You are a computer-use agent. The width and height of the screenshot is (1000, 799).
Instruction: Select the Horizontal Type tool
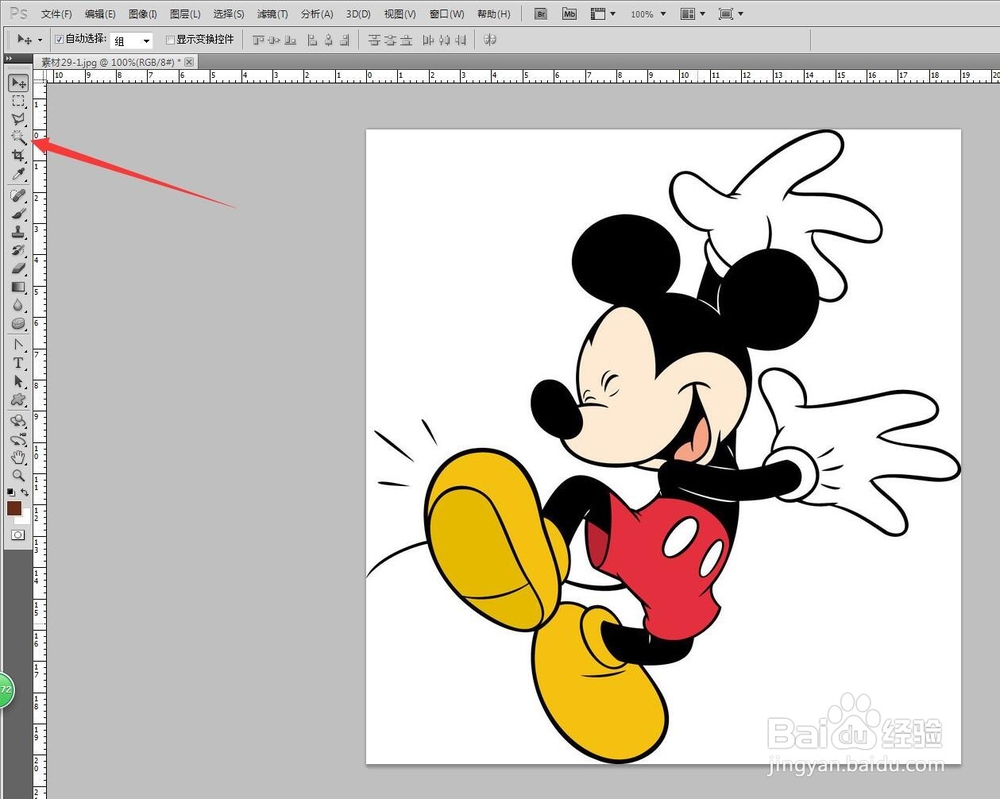click(18, 363)
